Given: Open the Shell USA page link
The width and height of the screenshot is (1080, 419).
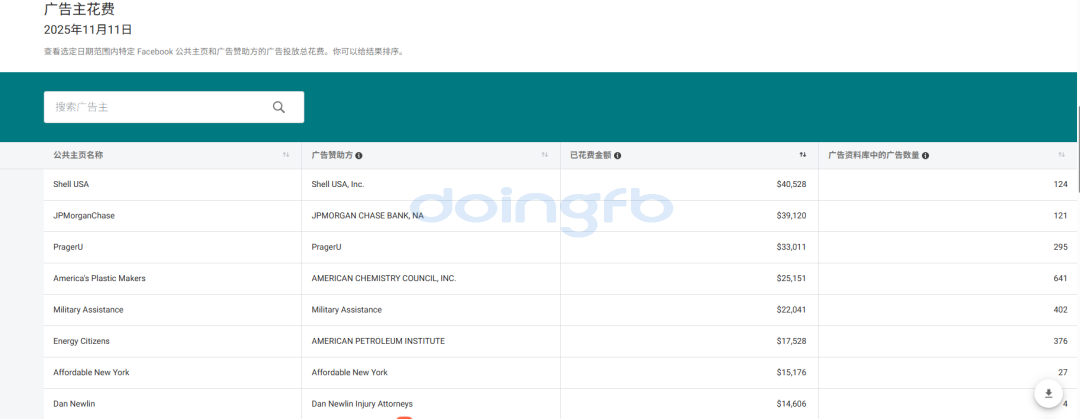Looking at the screenshot, I should [71, 184].
